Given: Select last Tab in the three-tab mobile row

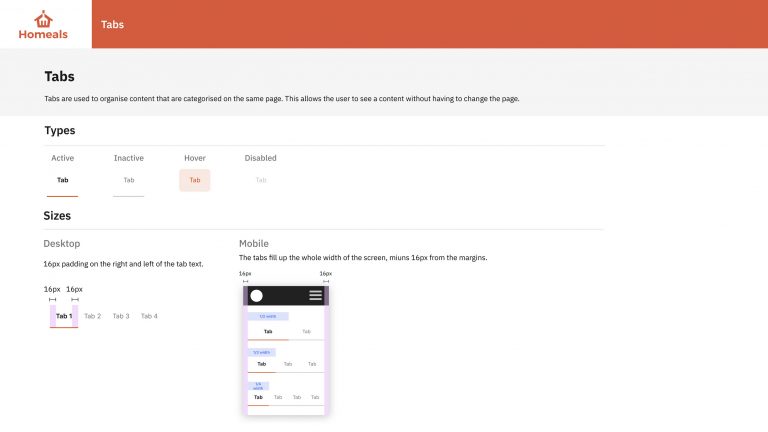Looking at the screenshot, I should click(x=312, y=364).
